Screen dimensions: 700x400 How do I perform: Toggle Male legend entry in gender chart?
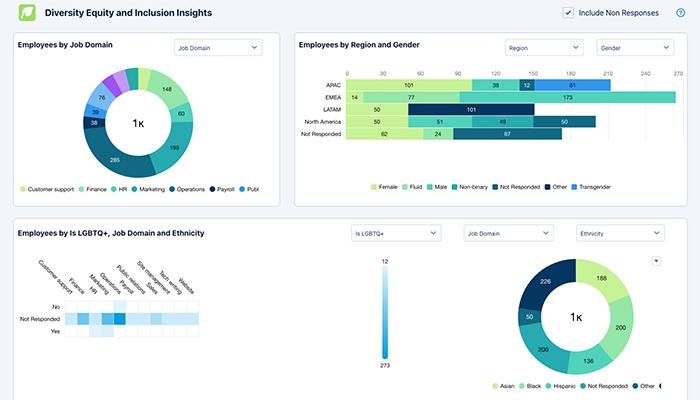click(x=437, y=187)
